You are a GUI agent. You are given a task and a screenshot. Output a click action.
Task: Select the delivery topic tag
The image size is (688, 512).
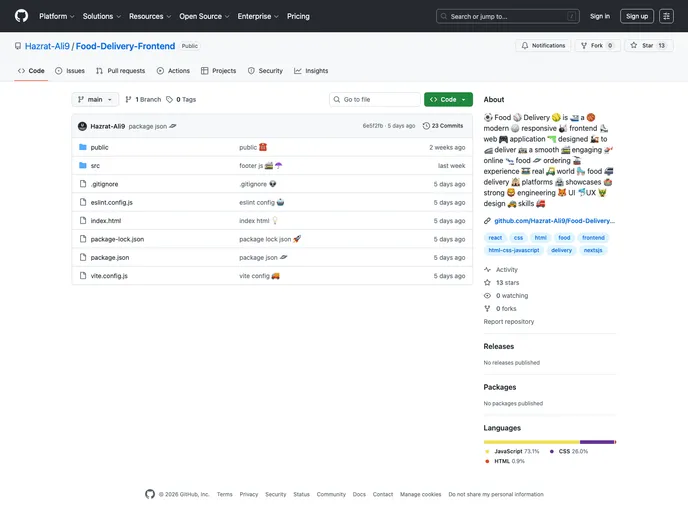tap(561, 251)
